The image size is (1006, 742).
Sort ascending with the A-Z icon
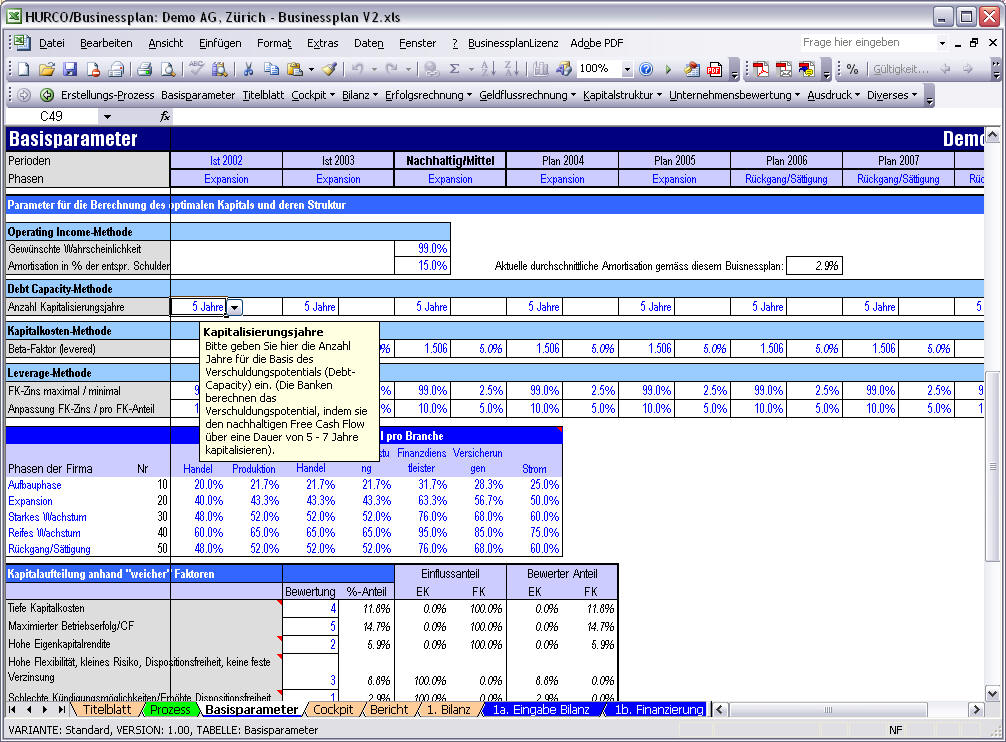point(488,69)
